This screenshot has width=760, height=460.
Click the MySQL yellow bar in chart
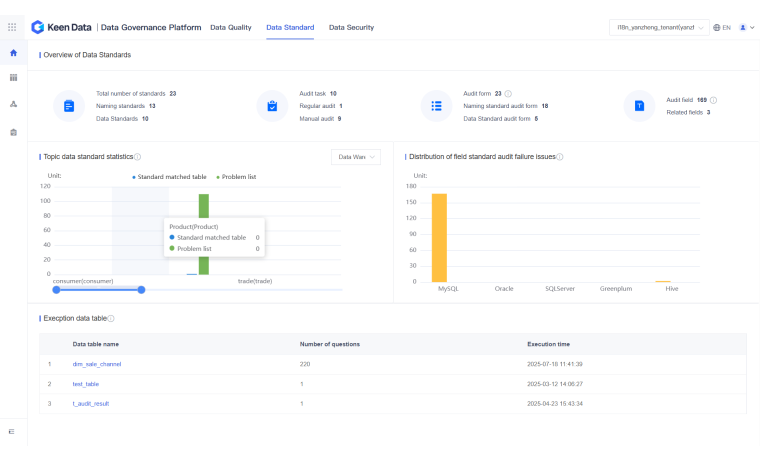(x=439, y=237)
